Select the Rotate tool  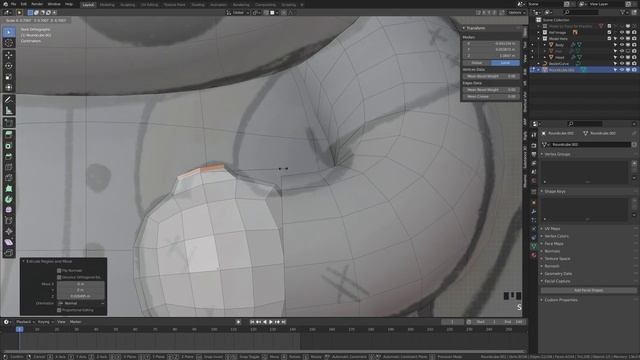point(9,66)
